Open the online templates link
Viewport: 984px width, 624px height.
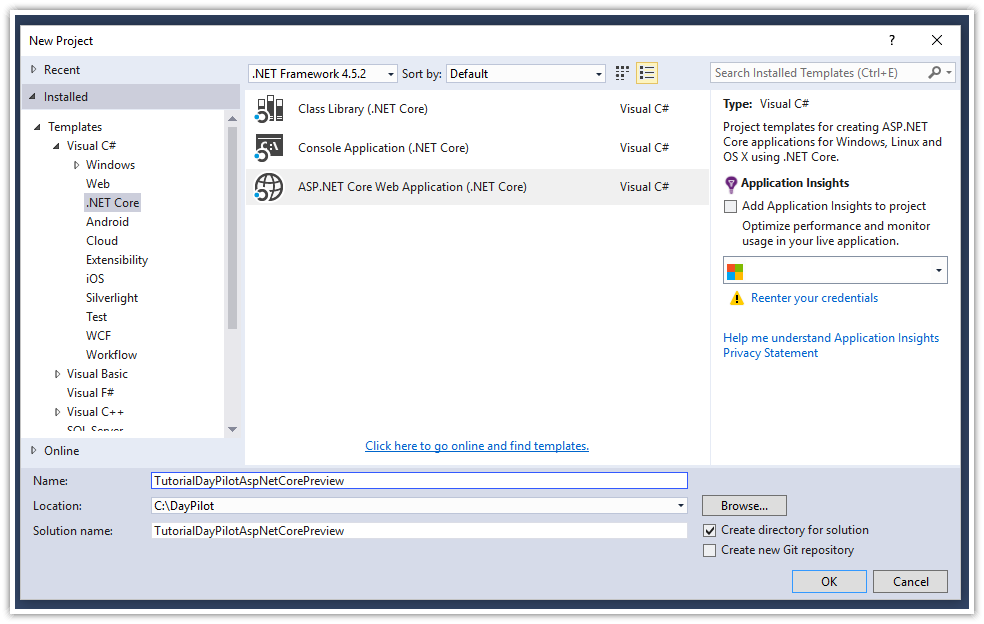coord(477,446)
